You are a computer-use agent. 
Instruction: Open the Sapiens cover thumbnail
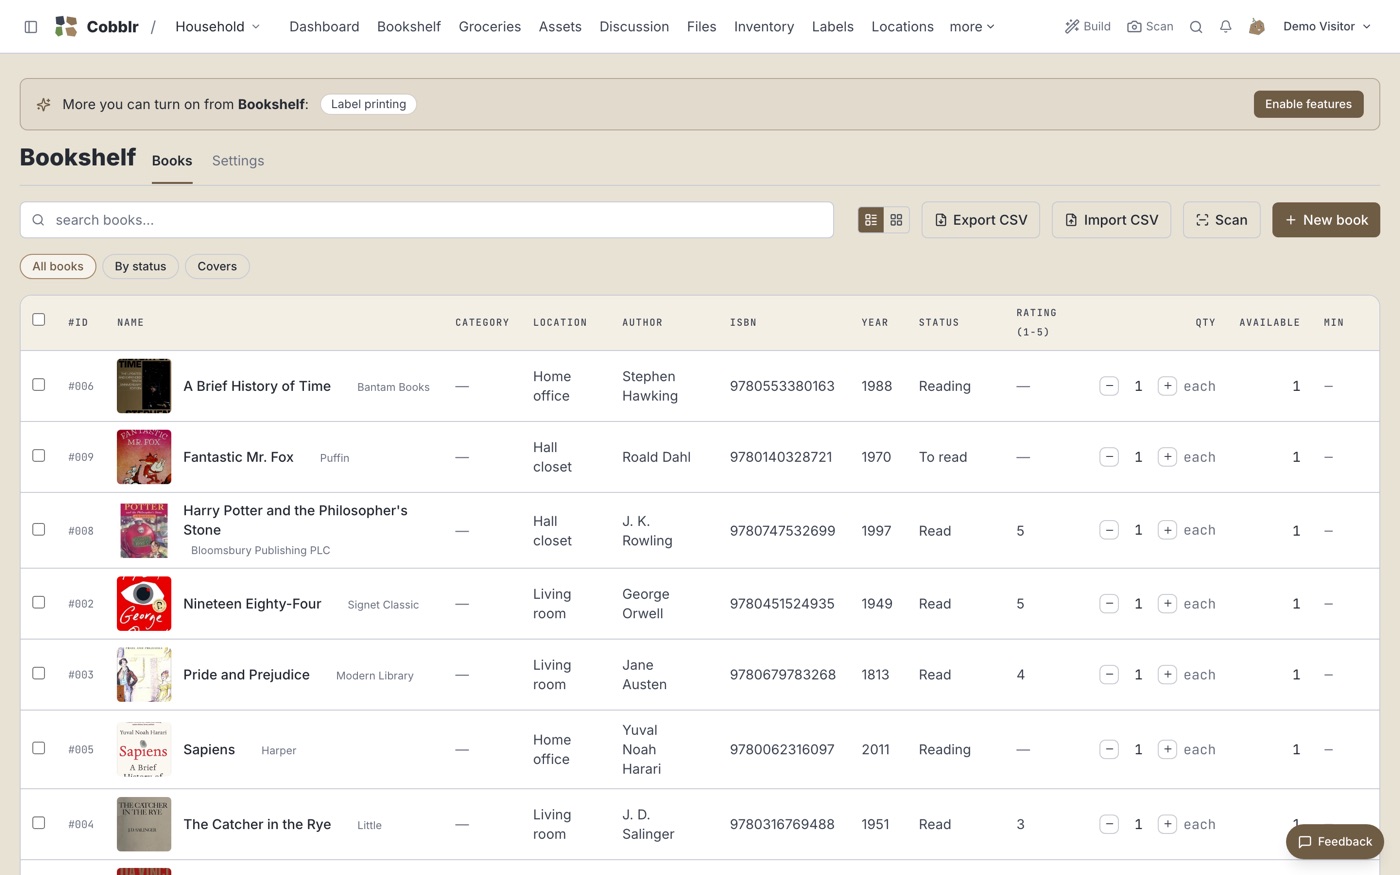tap(144, 749)
